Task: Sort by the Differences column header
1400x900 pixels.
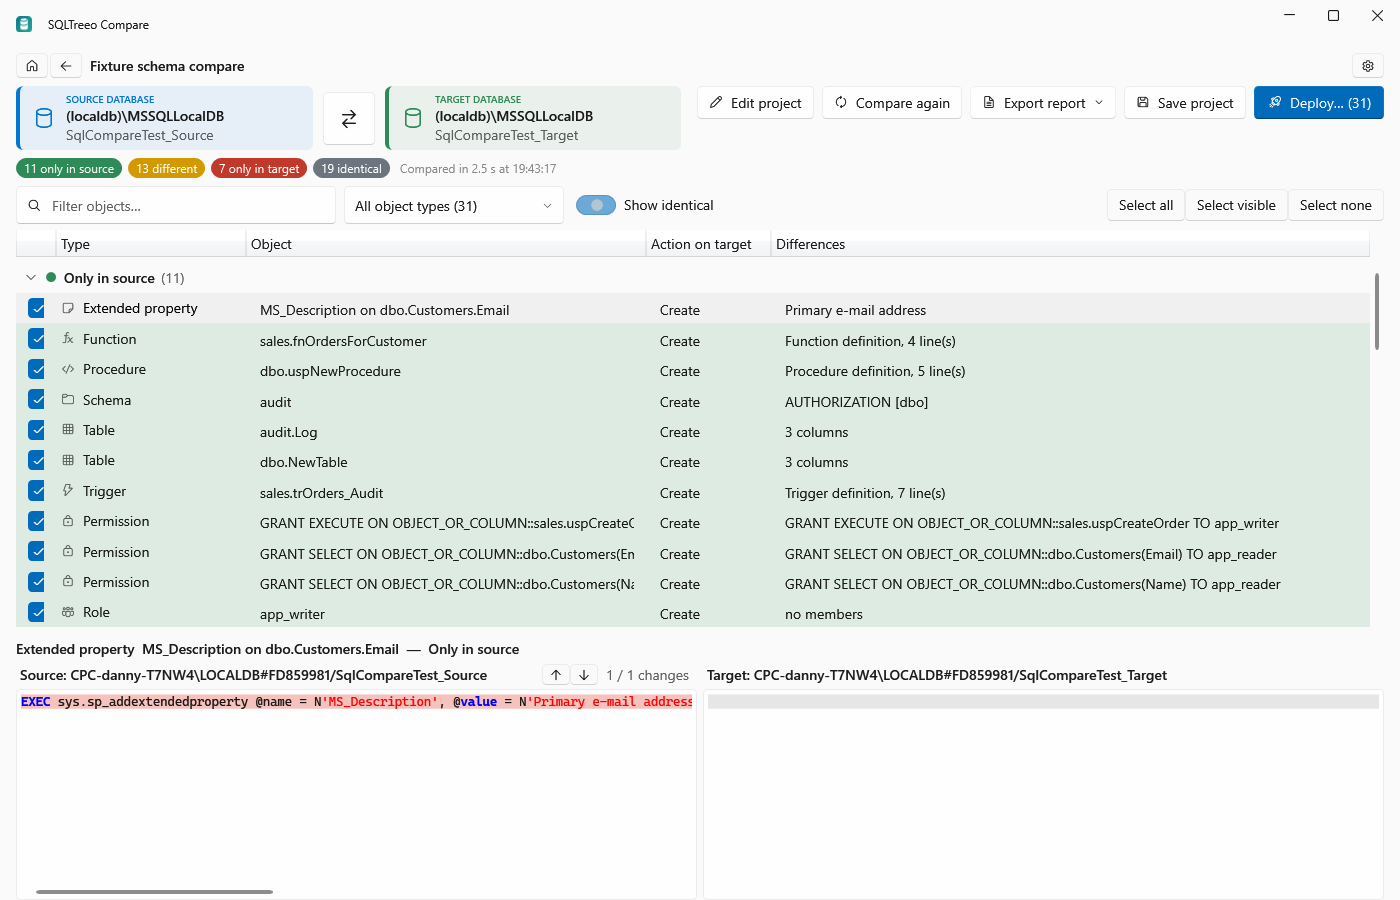Action: (x=1070, y=244)
